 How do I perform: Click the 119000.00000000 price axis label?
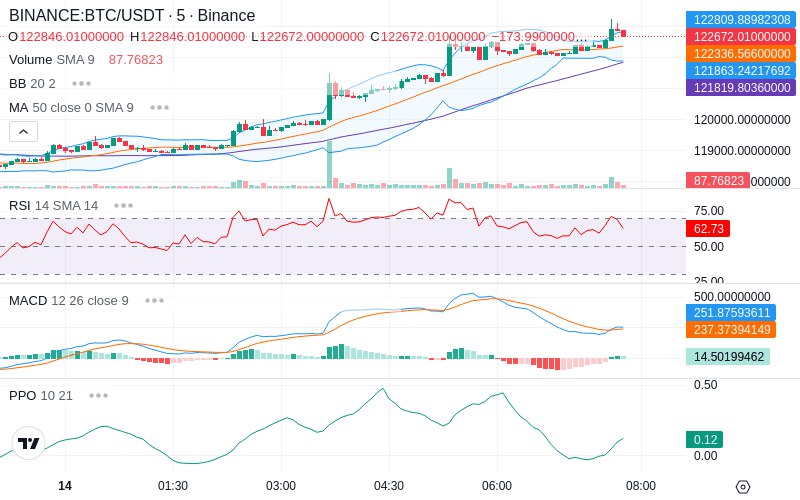[x=742, y=151]
